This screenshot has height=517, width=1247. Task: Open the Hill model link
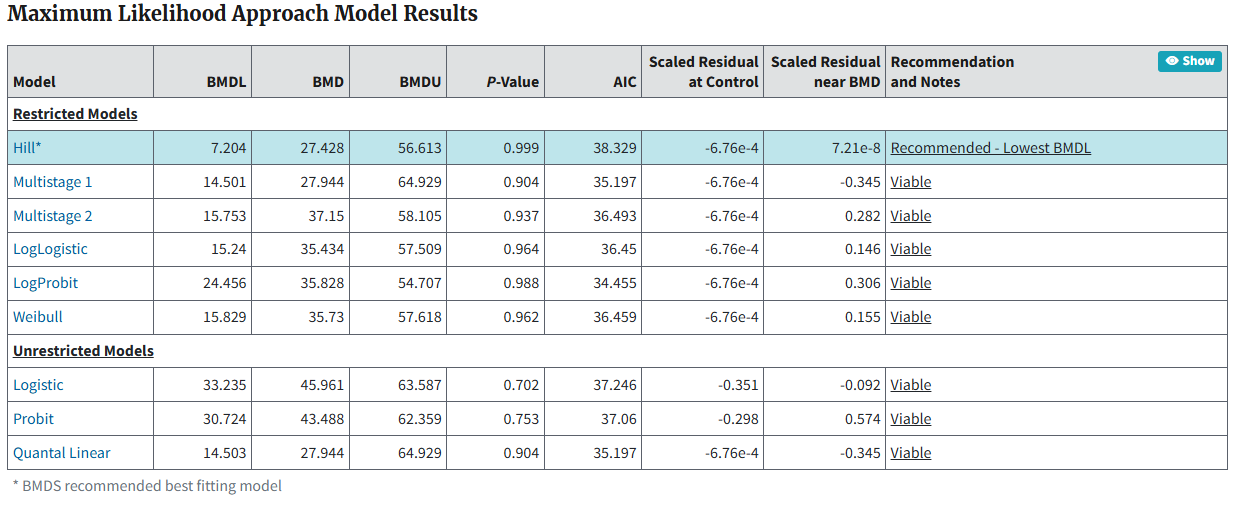pyautogui.click(x=27, y=148)
